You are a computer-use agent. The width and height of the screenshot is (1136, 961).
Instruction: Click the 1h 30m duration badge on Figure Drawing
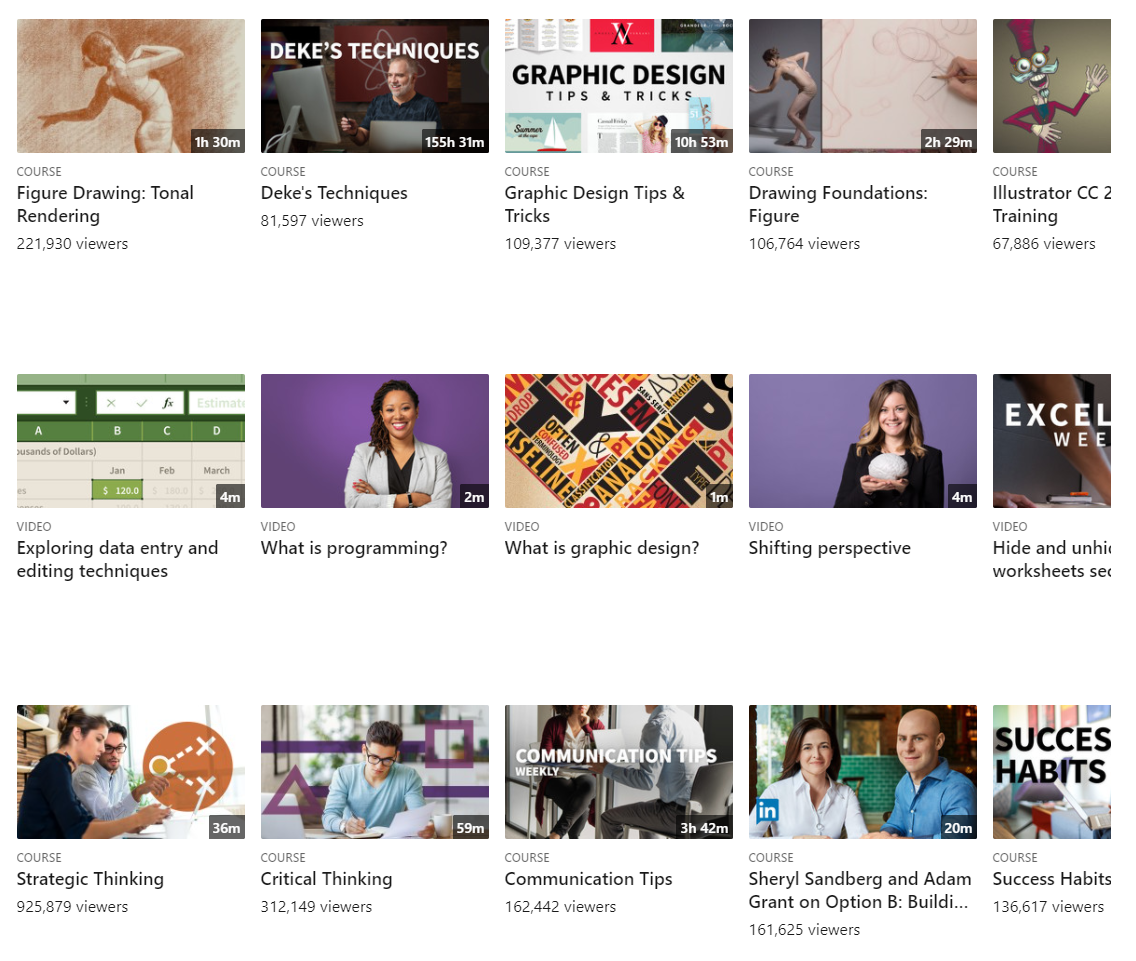218,141
